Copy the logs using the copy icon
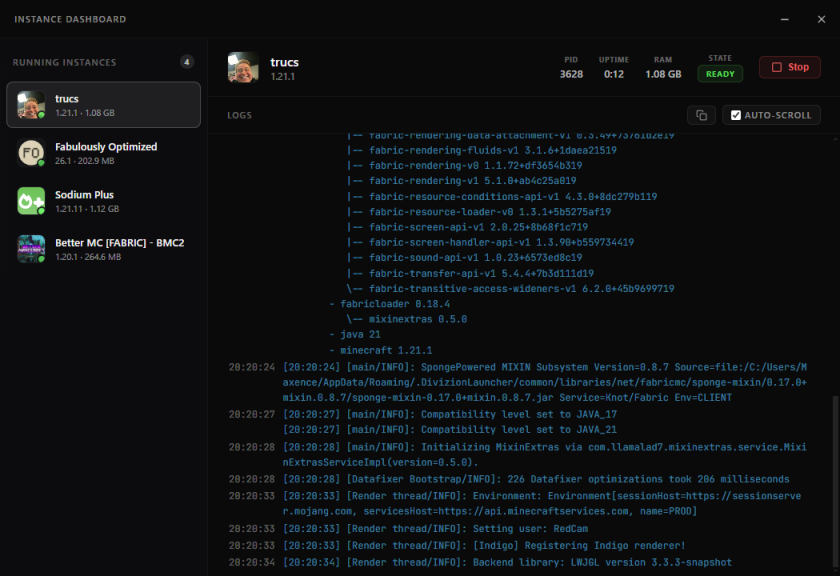 click(702, 115)
